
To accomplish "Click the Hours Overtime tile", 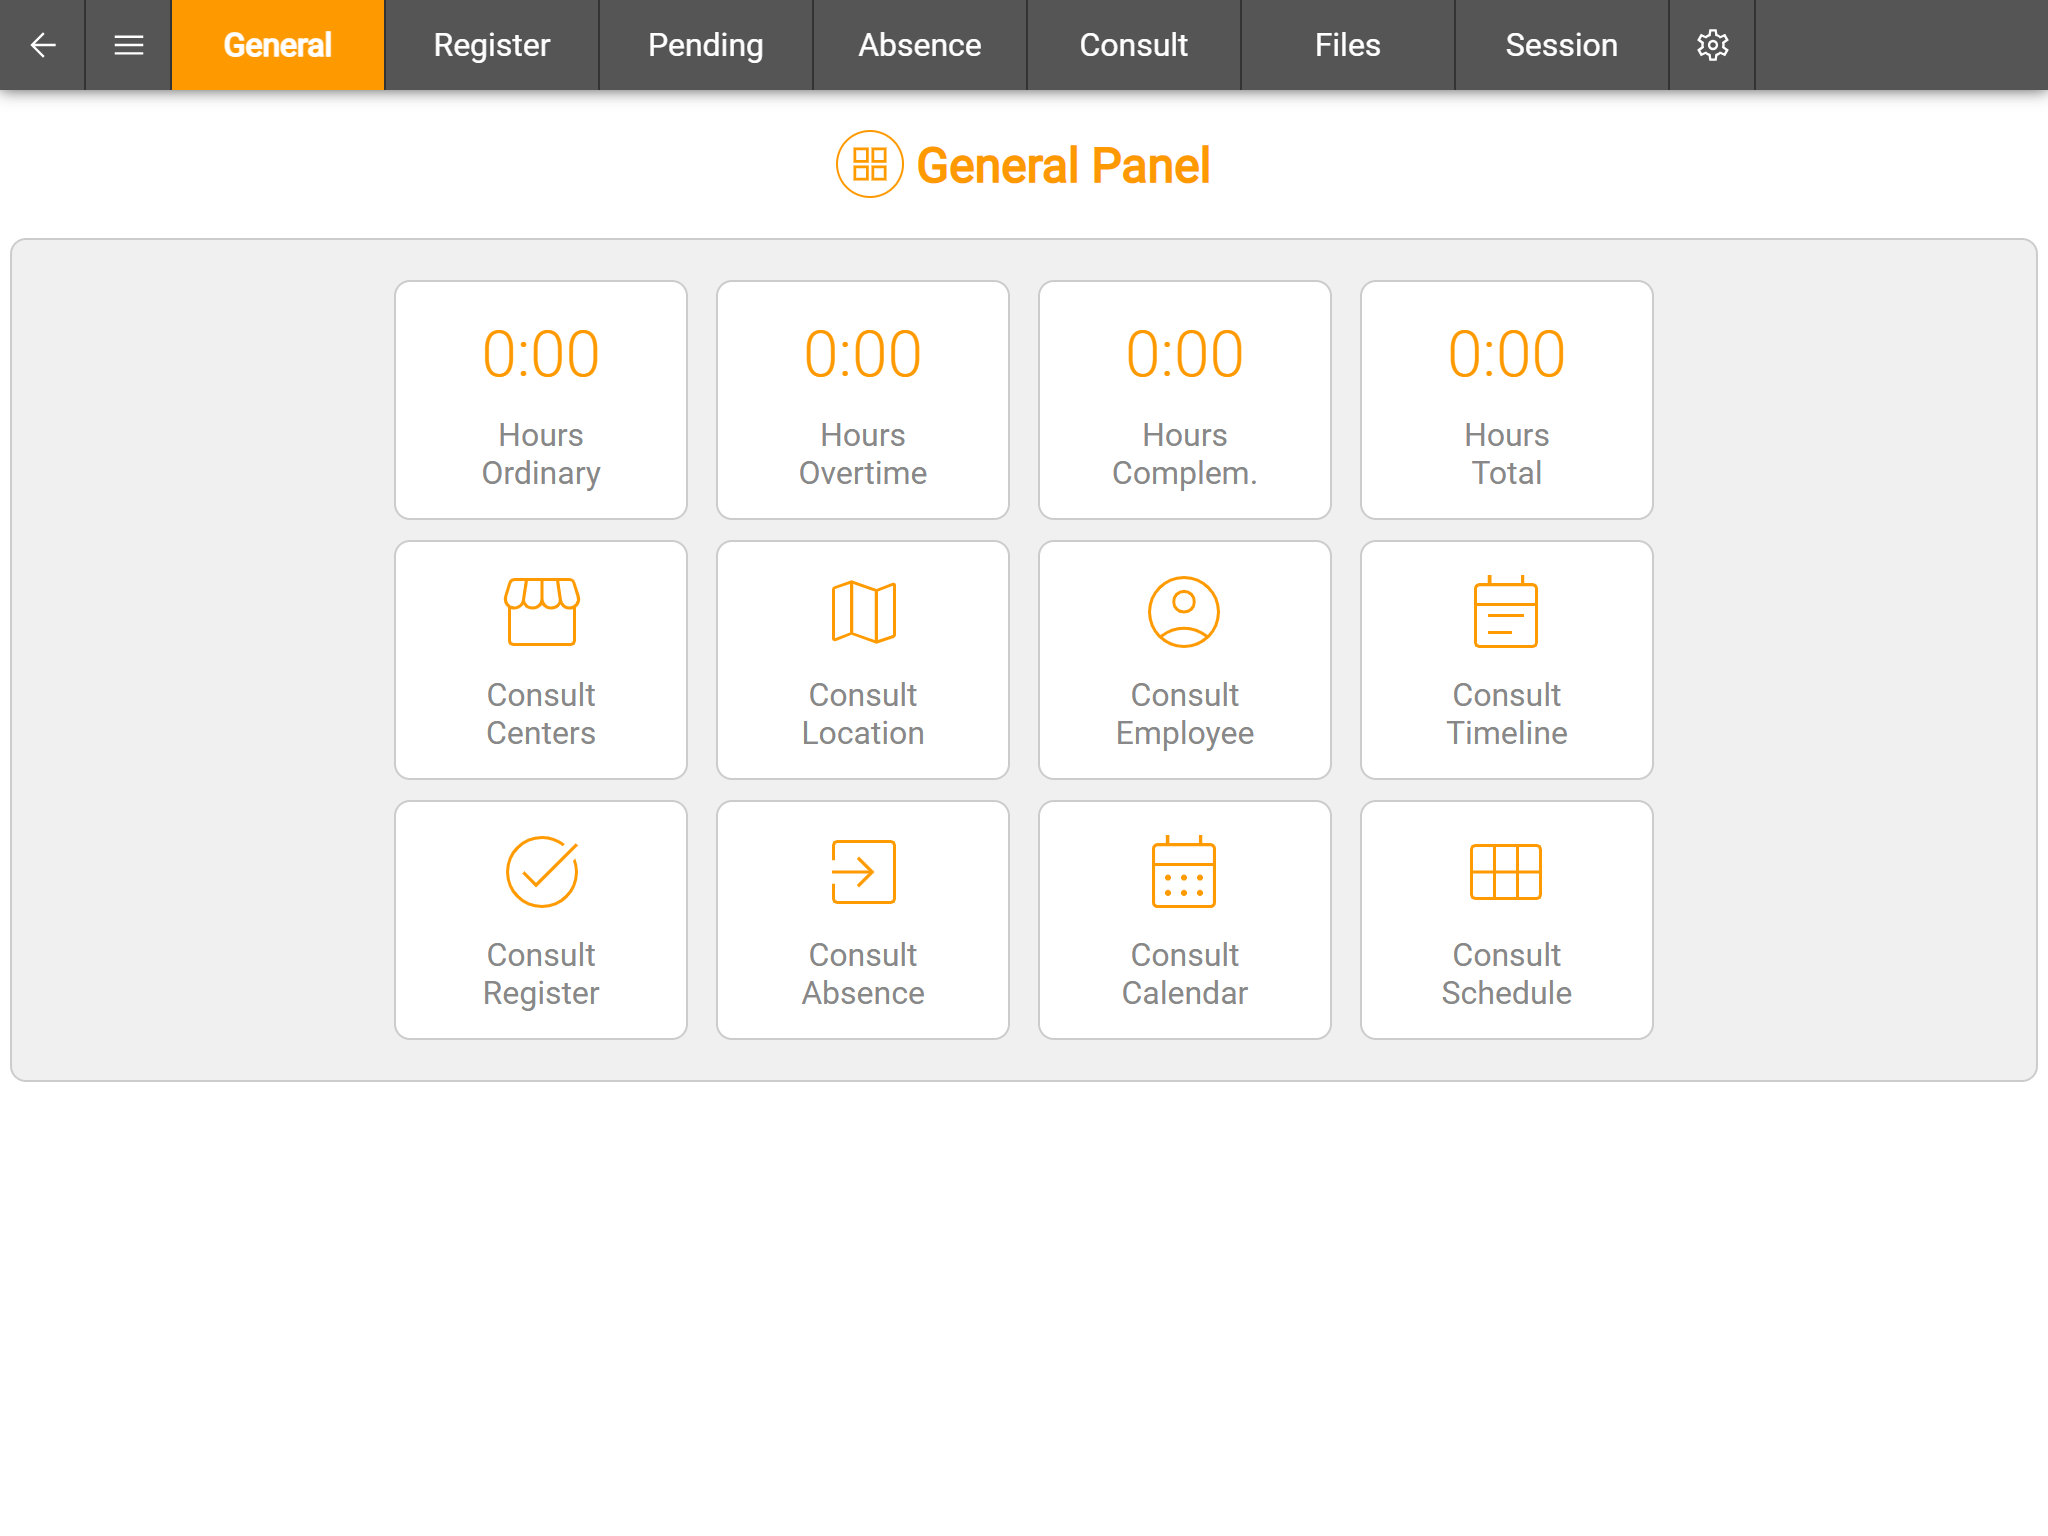I will (x=863, y=400).
